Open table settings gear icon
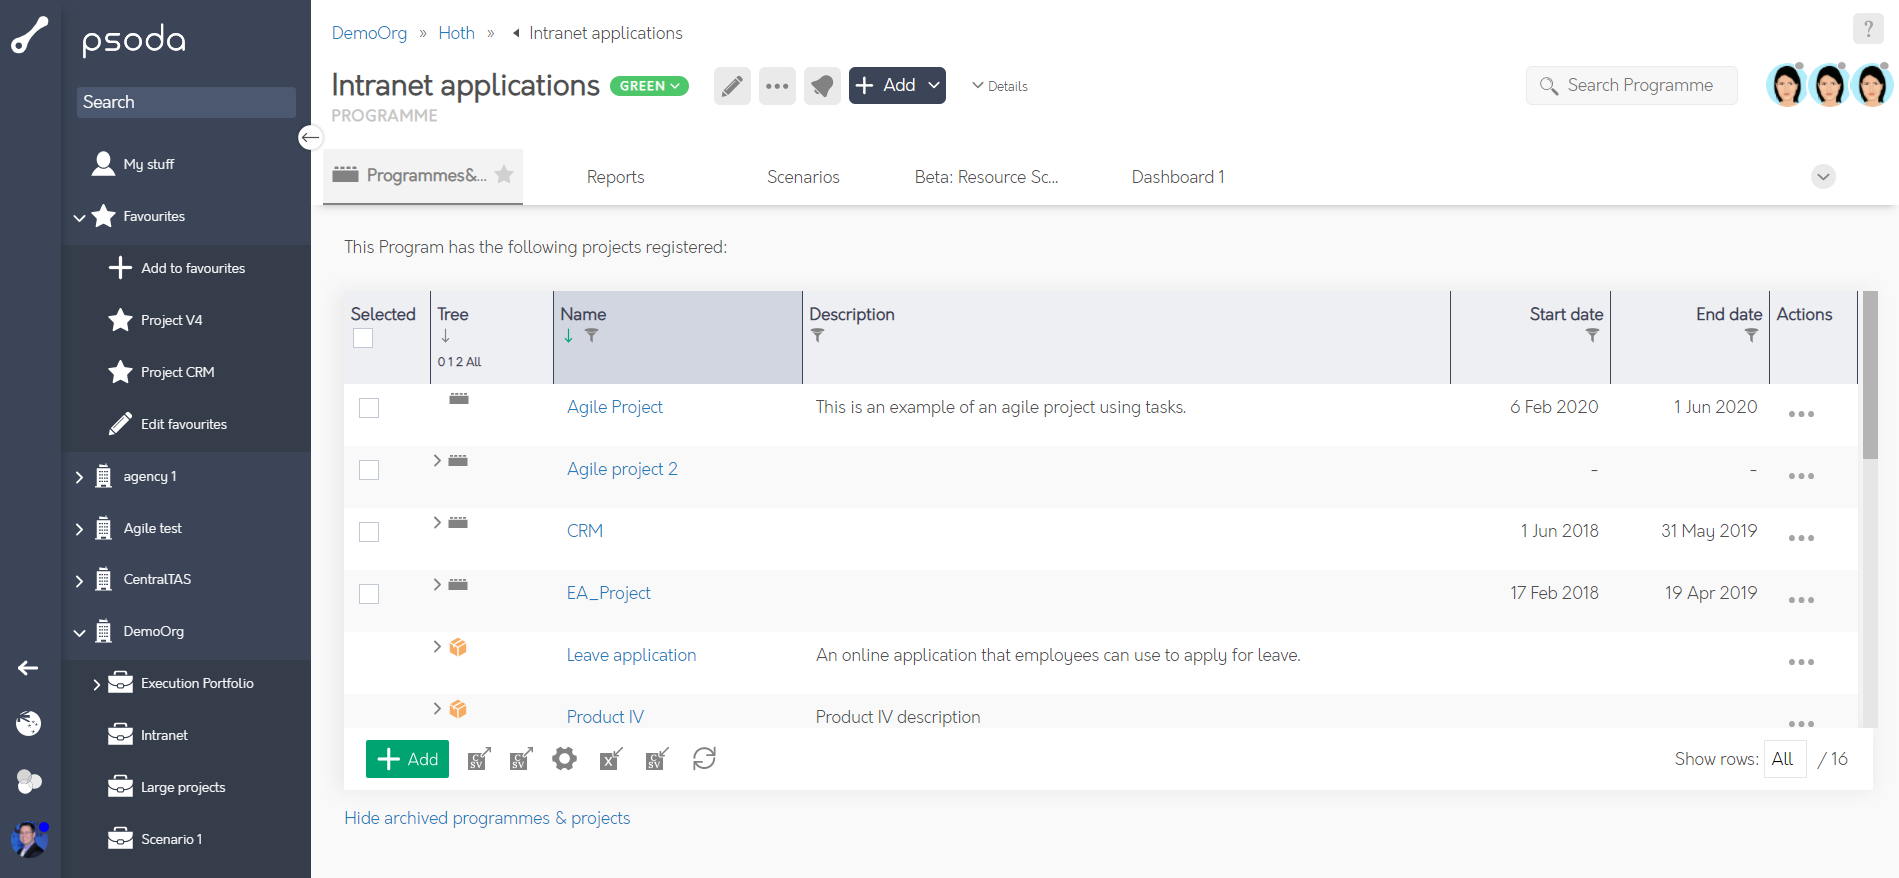 565,759
